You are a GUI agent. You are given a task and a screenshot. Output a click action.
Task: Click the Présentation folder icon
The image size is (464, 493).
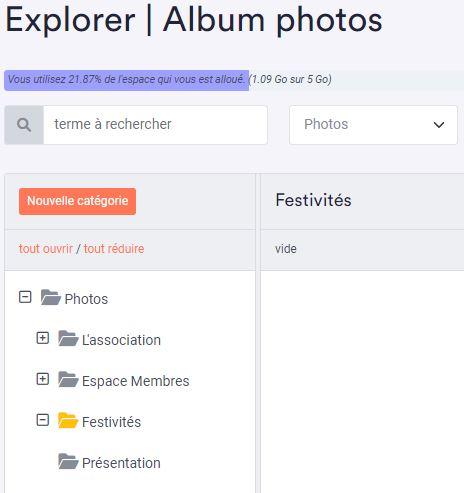(68, 462)
